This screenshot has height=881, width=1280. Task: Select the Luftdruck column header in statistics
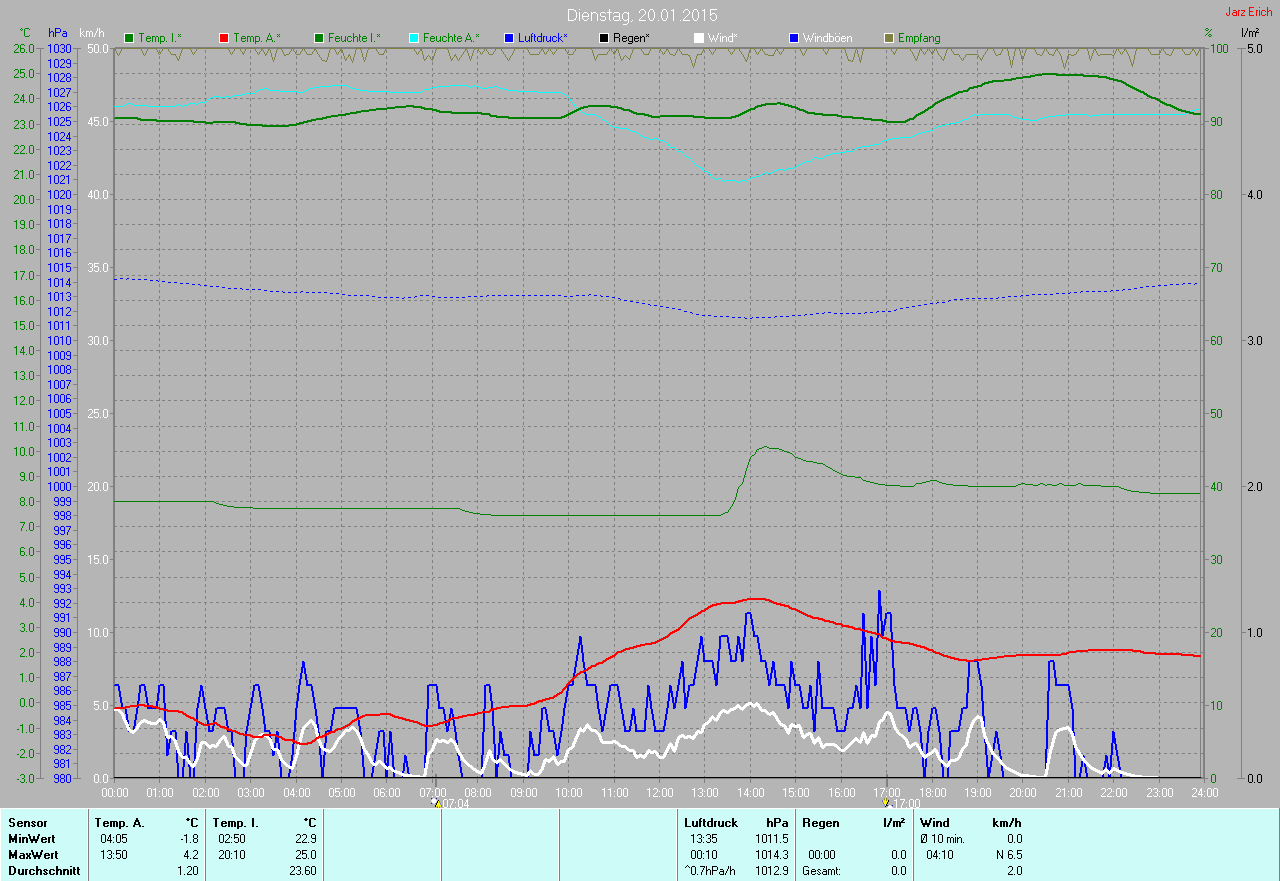pyautogui.click(x=710, y=823)
